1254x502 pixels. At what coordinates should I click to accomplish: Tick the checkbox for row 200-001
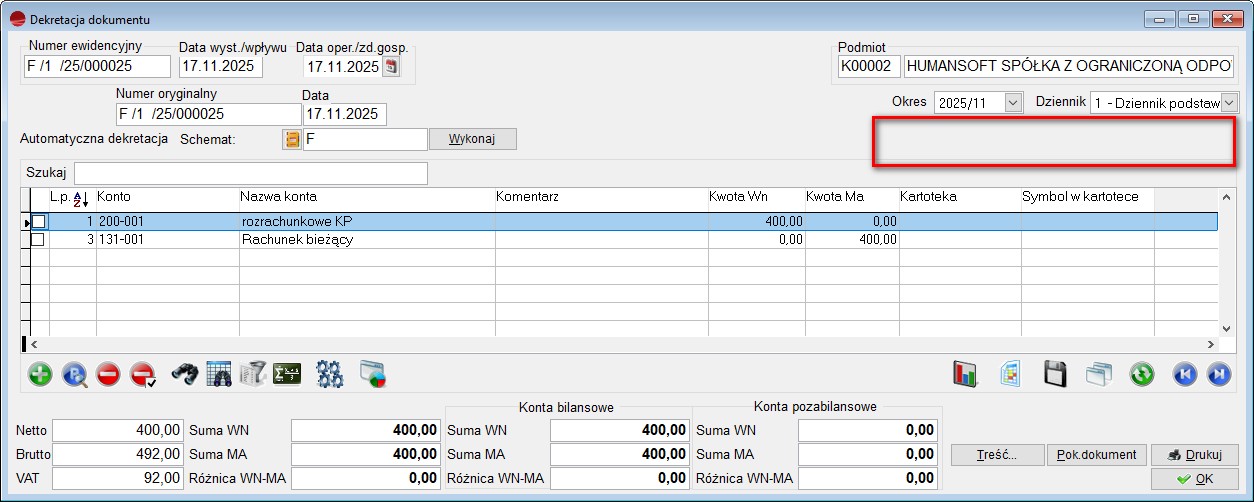pos(38,221)
